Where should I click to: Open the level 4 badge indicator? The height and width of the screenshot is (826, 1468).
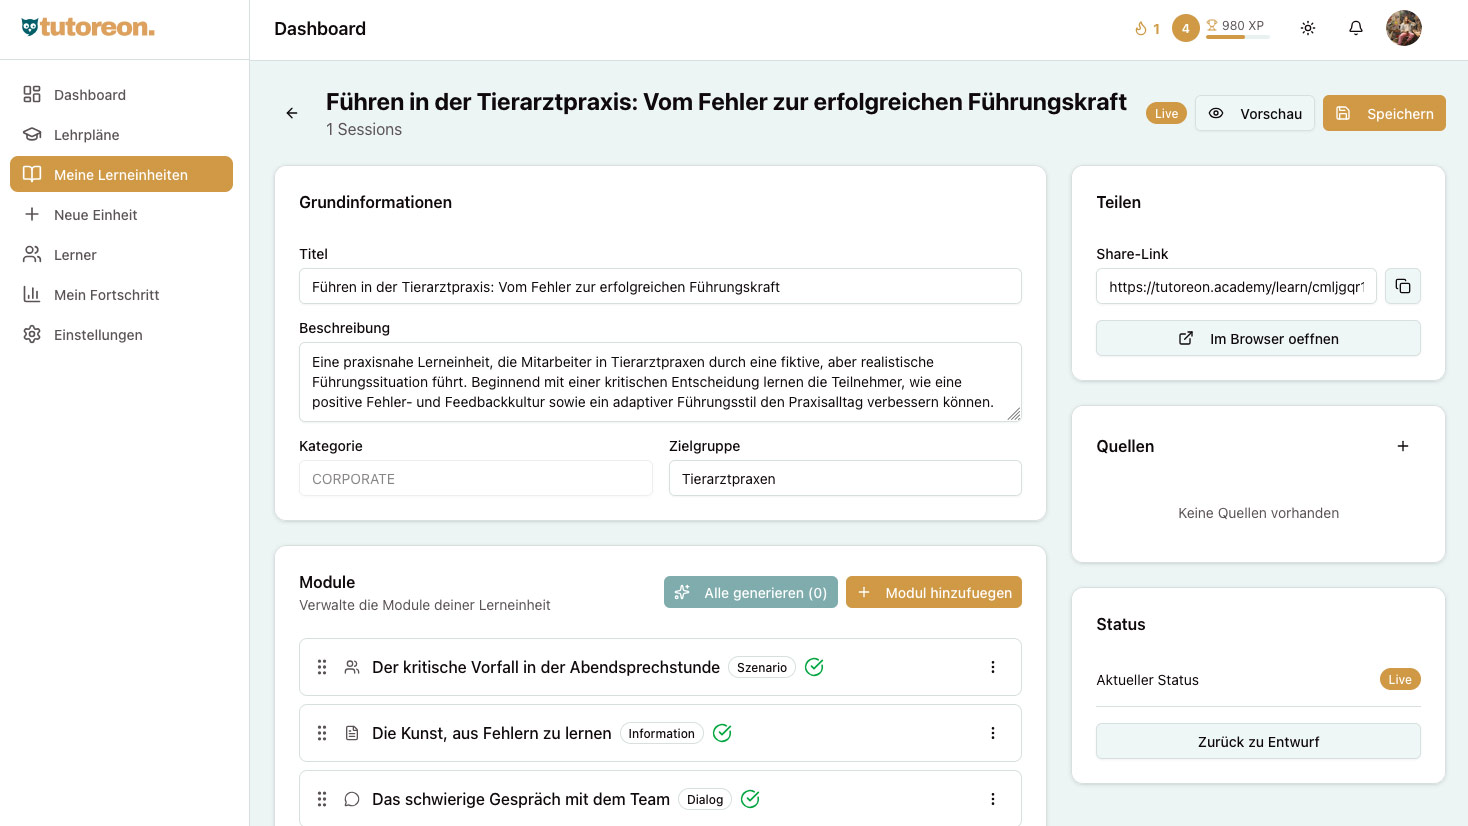[1185, 27]
